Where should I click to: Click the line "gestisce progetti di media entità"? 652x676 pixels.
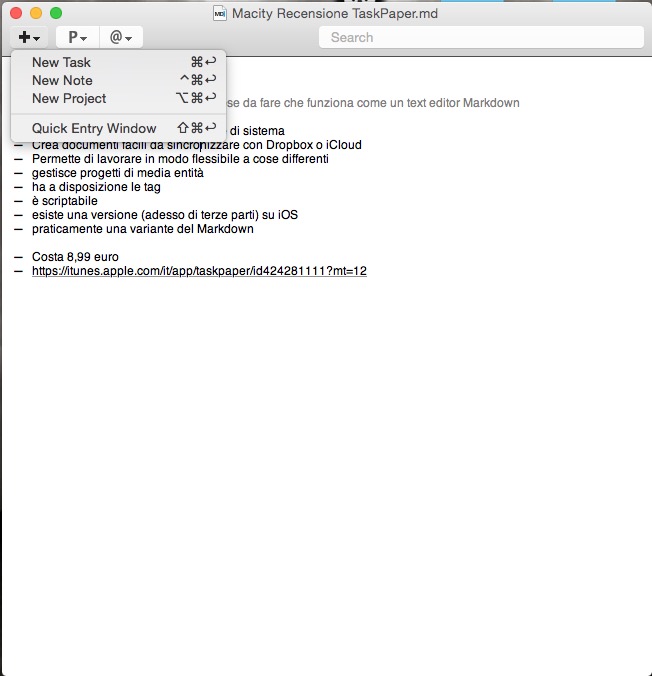click(118, 173)
